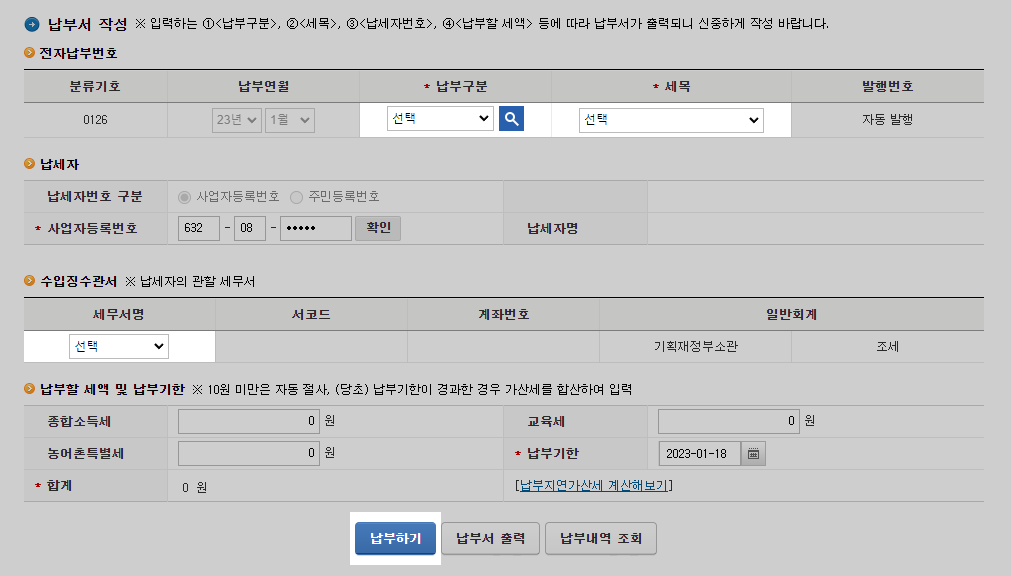Open the 납부지연가산세 계산해보기 link
The height and width of the screenshot is (576, 1011).
click(593, 485)
